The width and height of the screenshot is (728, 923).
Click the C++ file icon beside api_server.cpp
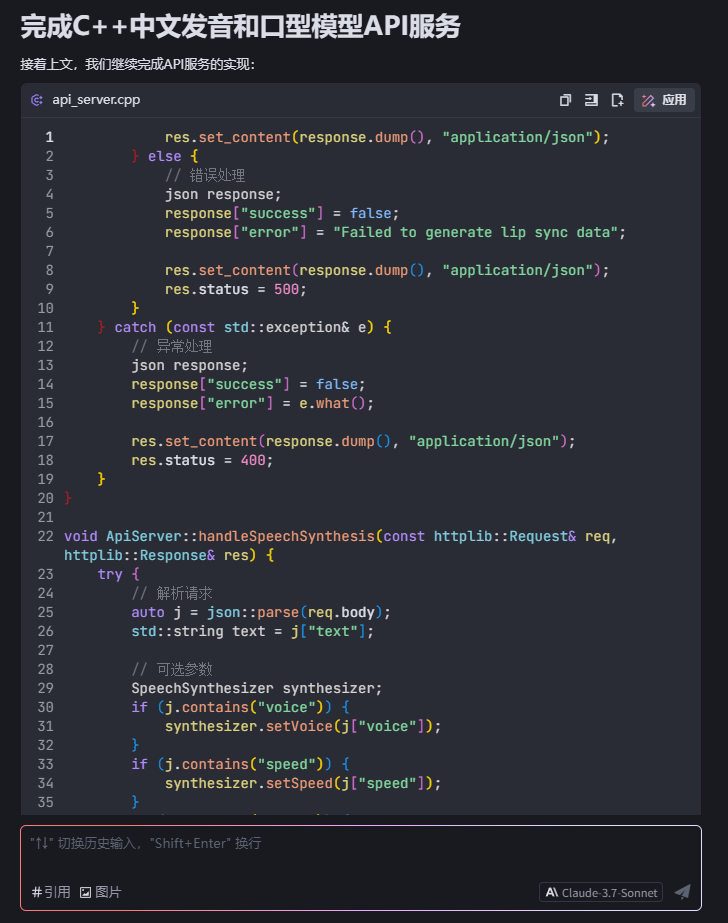coord(37,100)
